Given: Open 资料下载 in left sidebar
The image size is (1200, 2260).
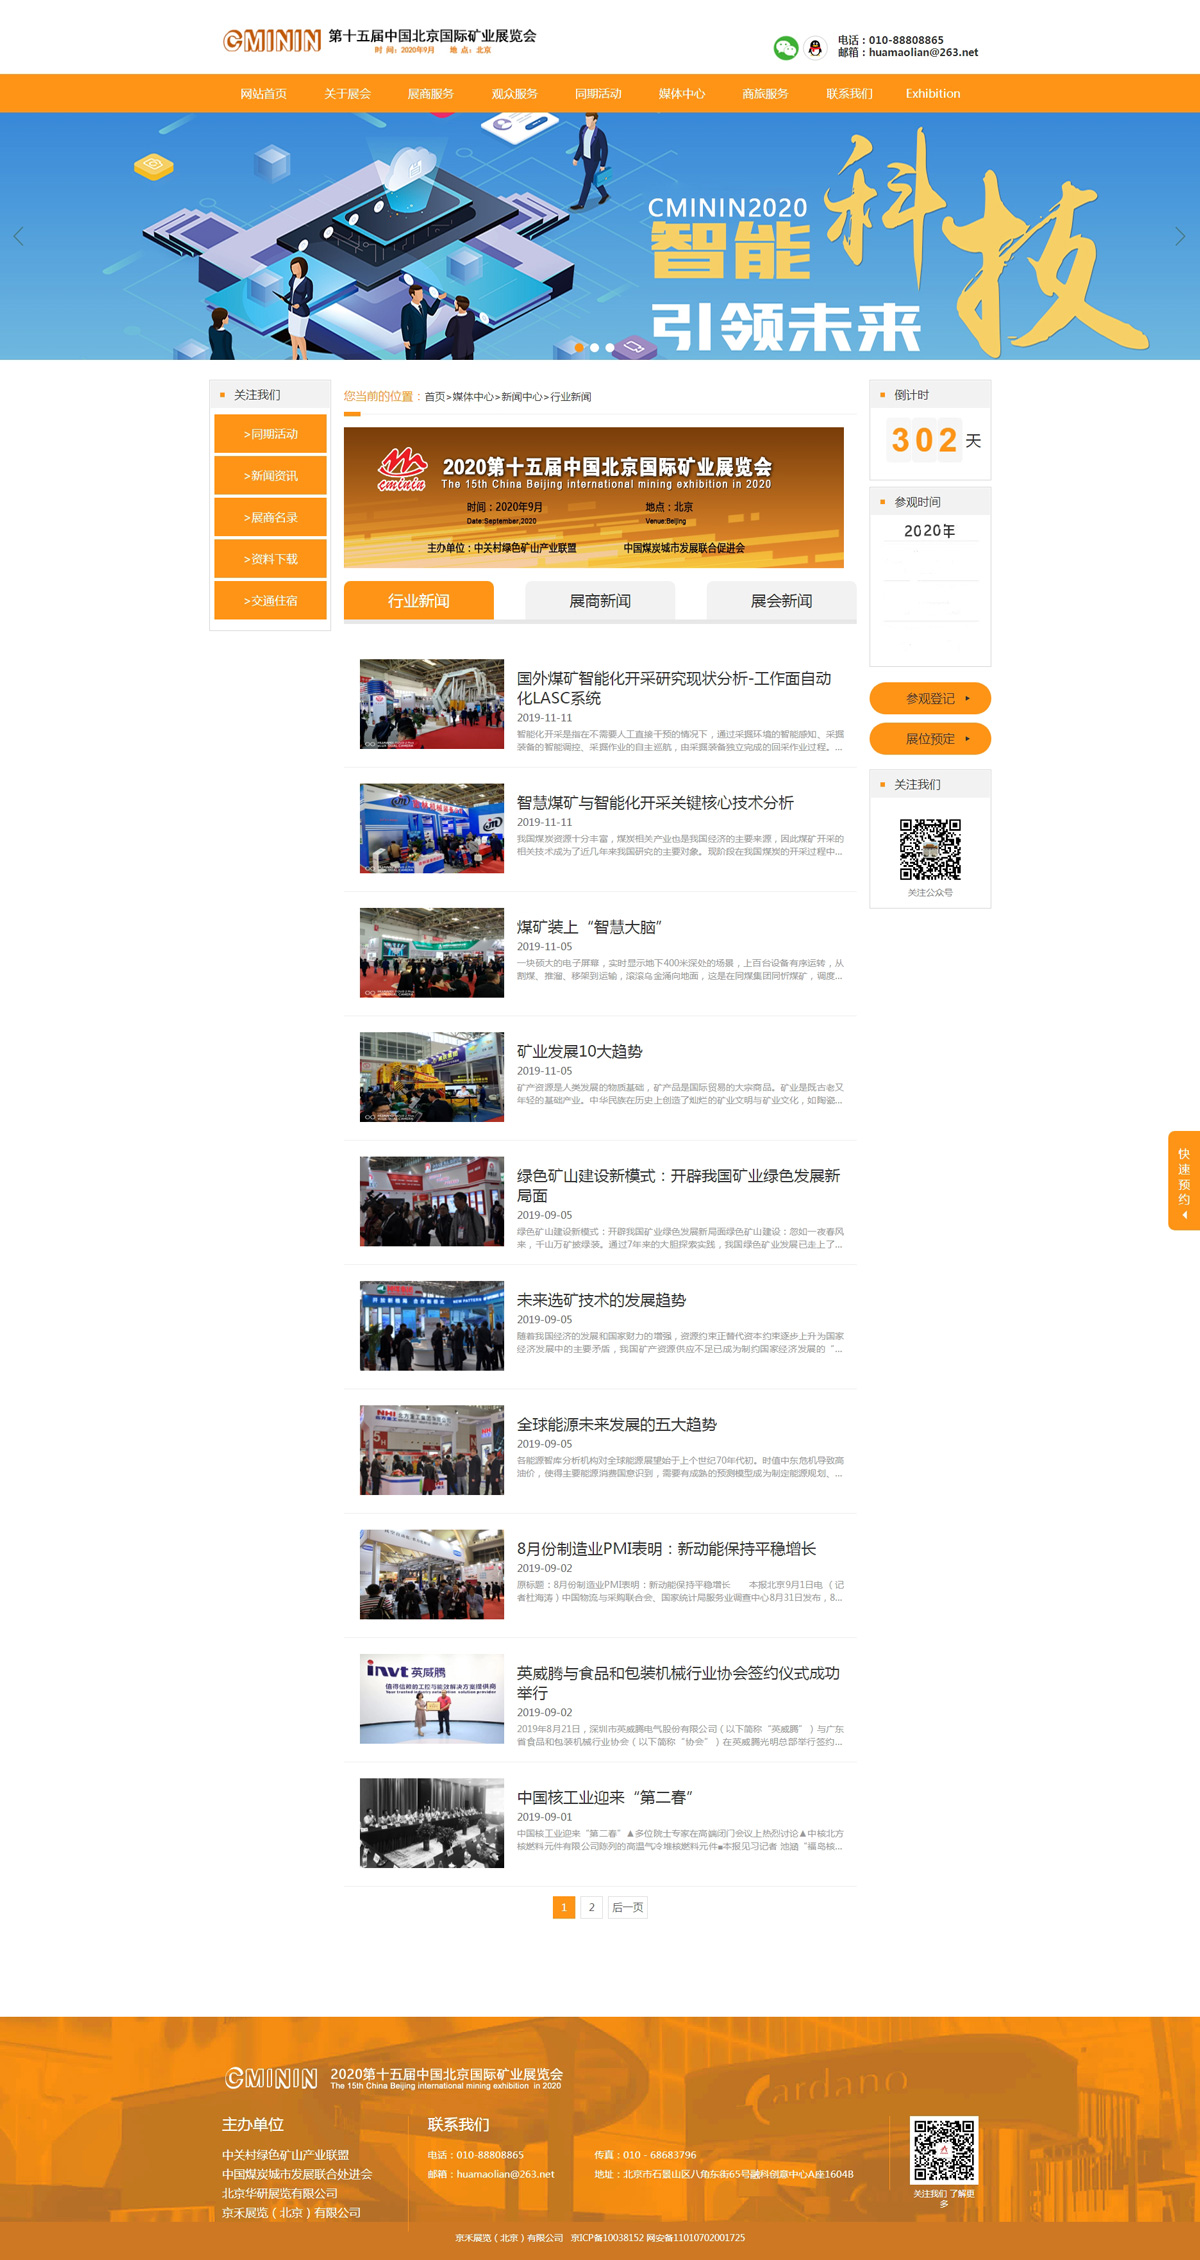Looking at the screenshot, I should [x=270, y=559].
